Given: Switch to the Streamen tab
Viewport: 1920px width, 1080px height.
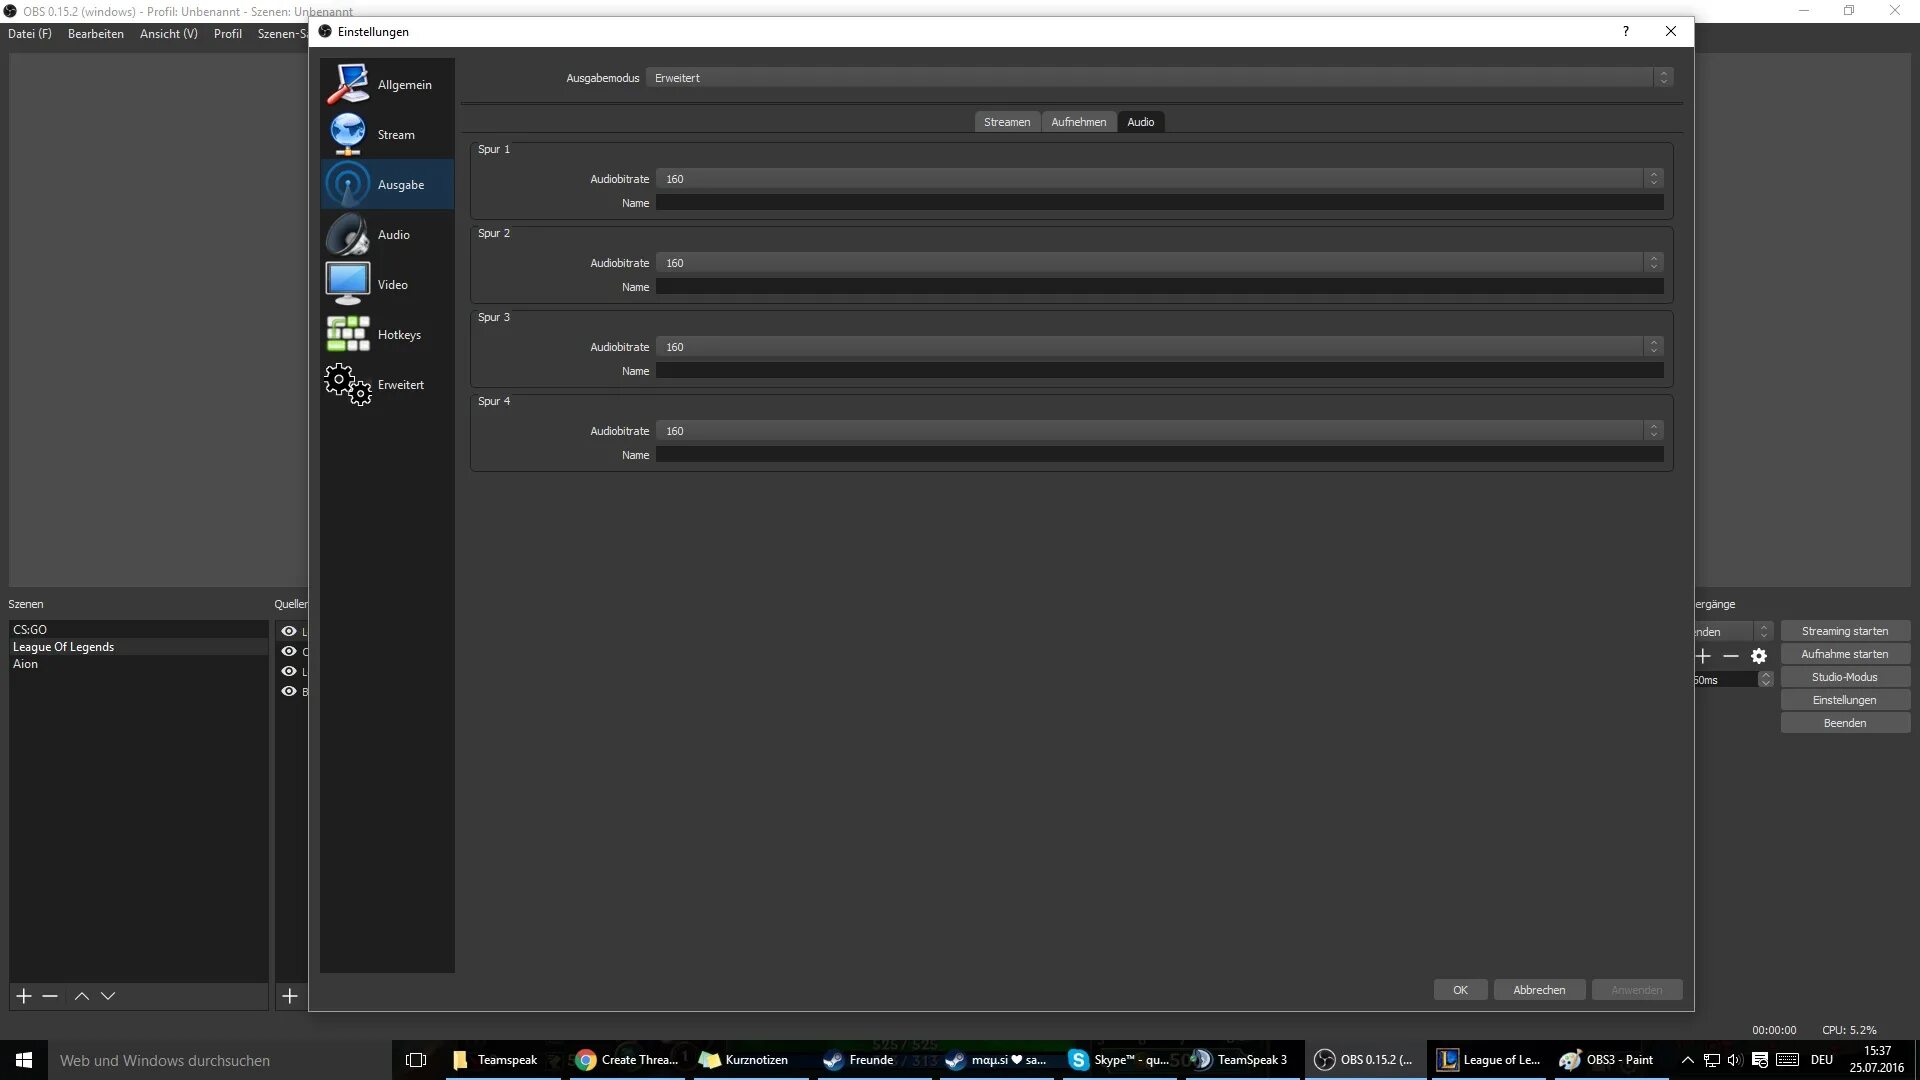Looking at the screenshot, I should point(1006,121).
